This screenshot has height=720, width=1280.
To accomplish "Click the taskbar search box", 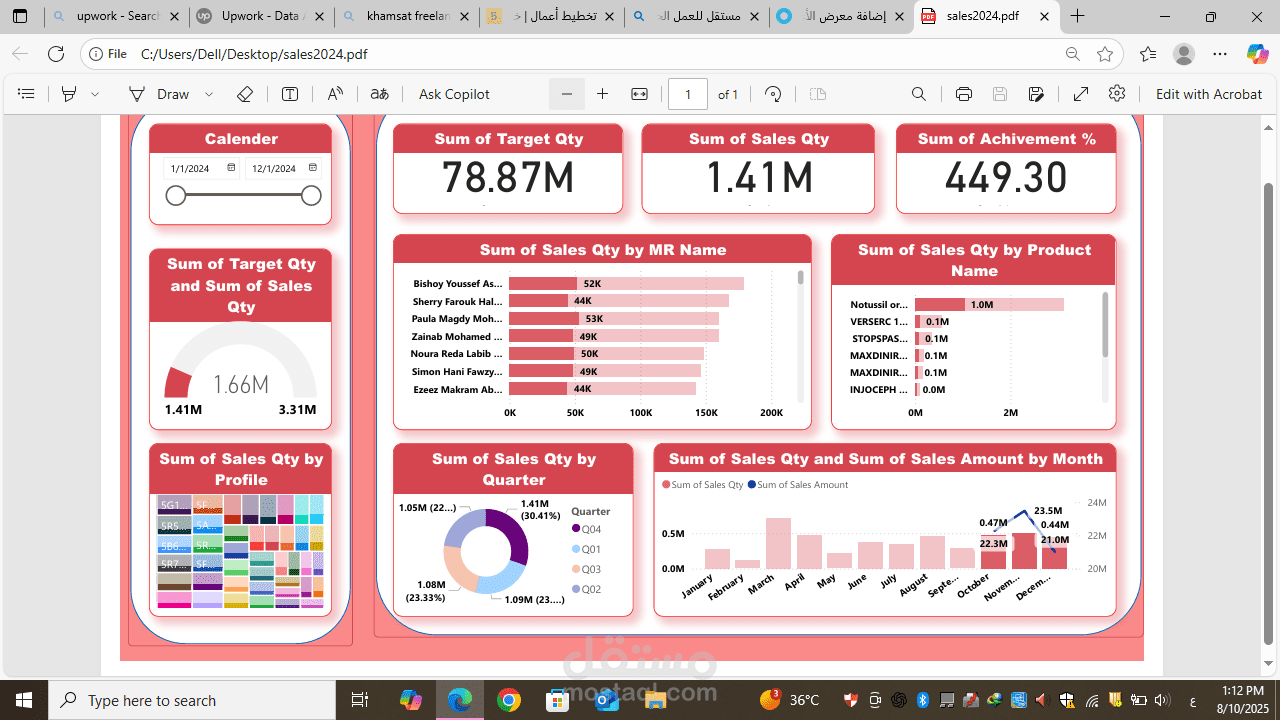I will [192, 700].
